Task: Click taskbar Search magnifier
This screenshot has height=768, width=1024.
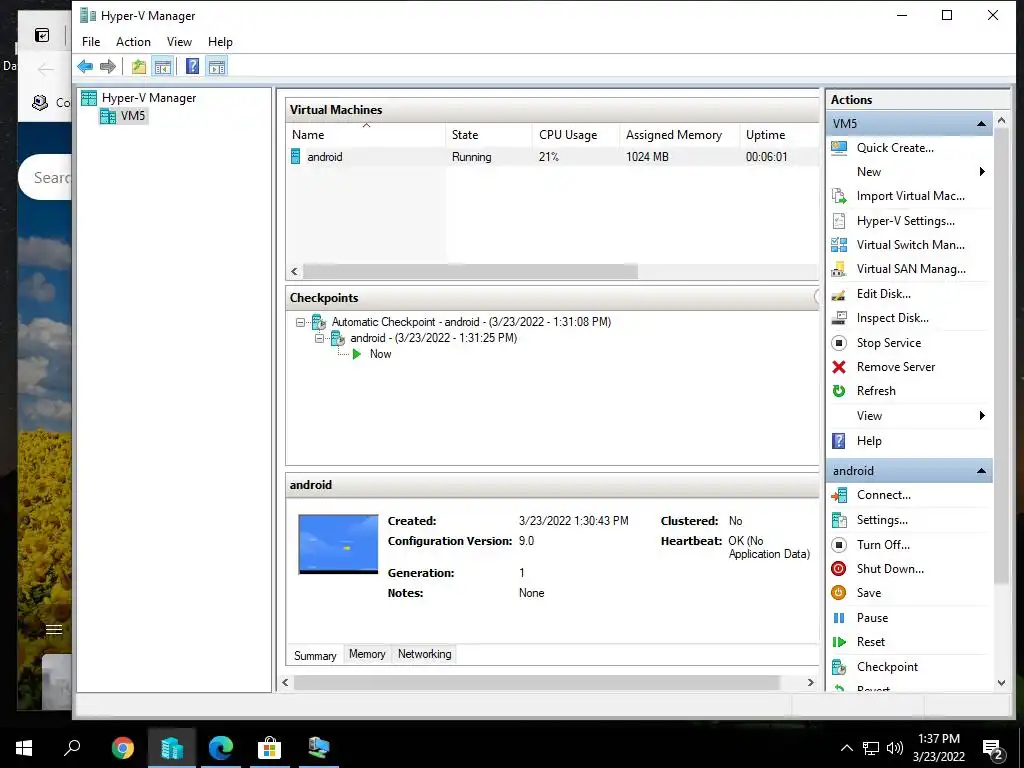Action: click(x=72, y=748)
